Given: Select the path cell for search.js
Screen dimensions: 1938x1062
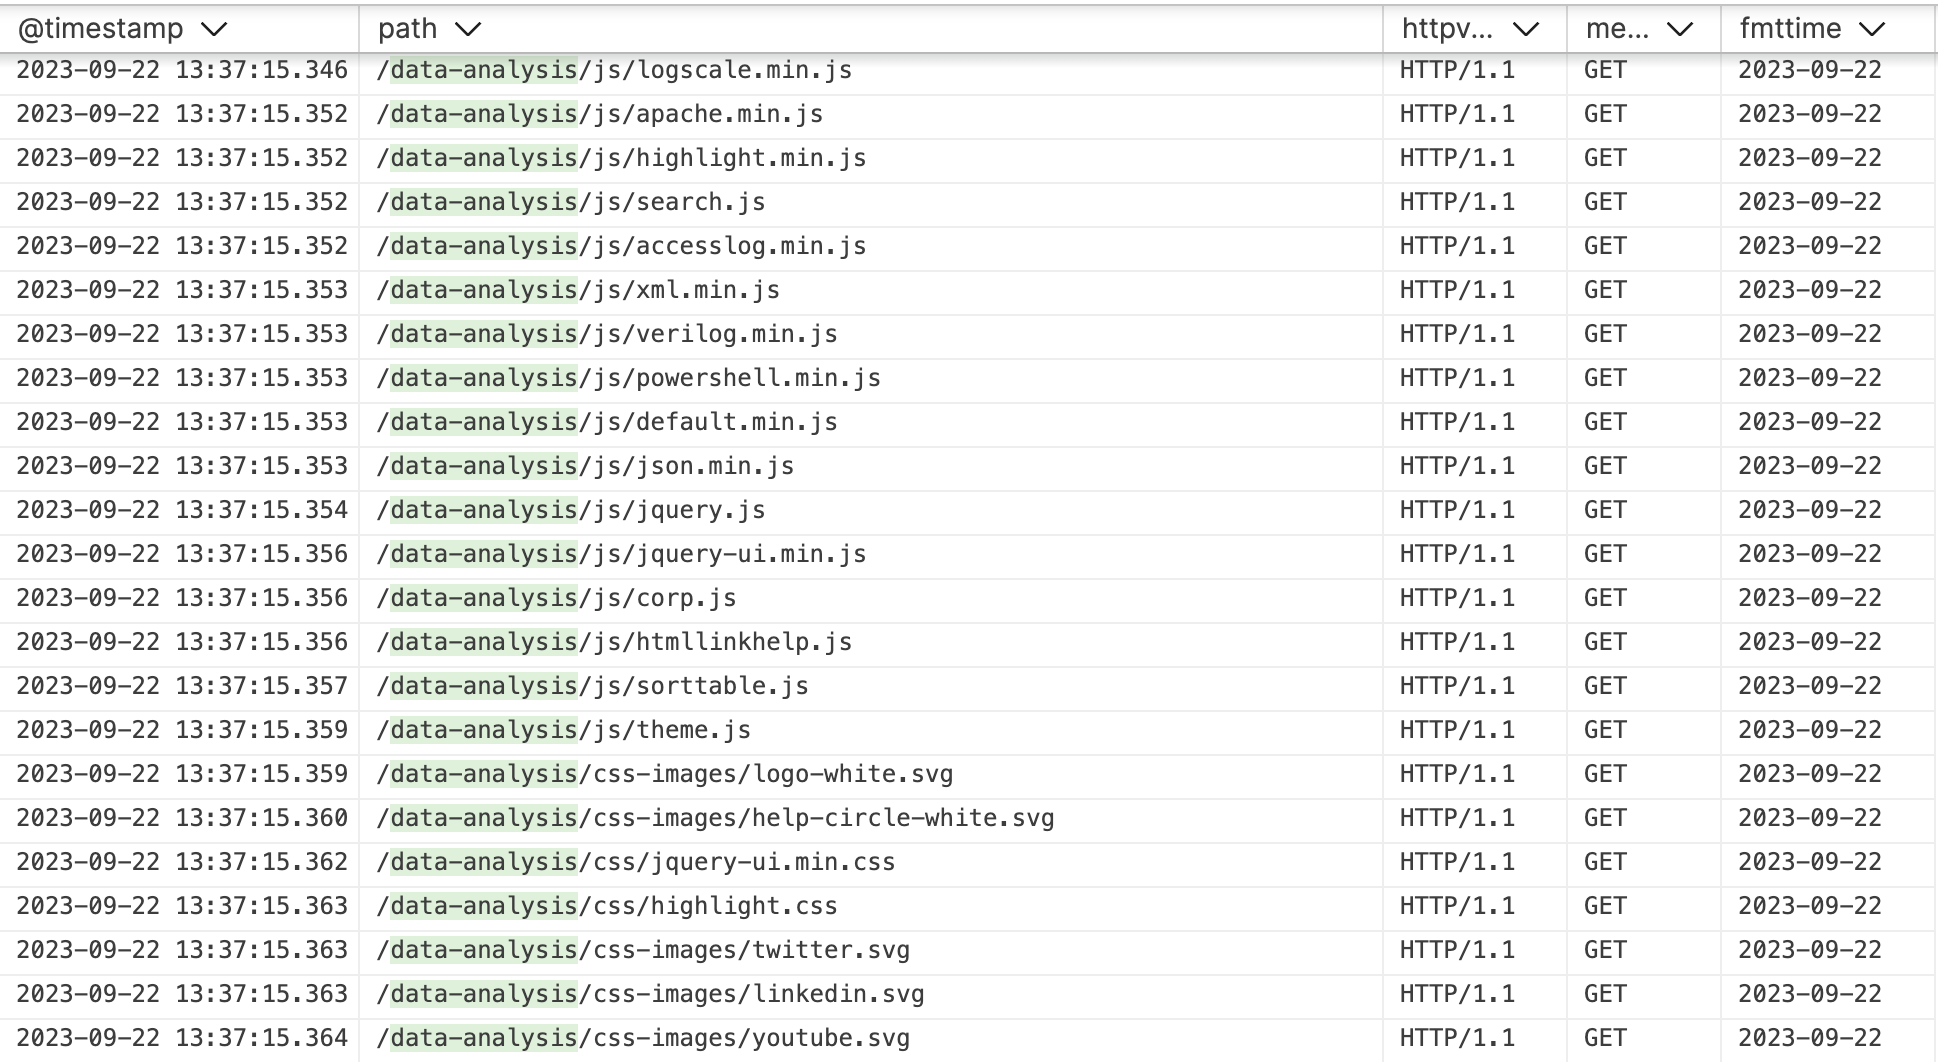Looking at the screenshot, I should click(571, 202).
